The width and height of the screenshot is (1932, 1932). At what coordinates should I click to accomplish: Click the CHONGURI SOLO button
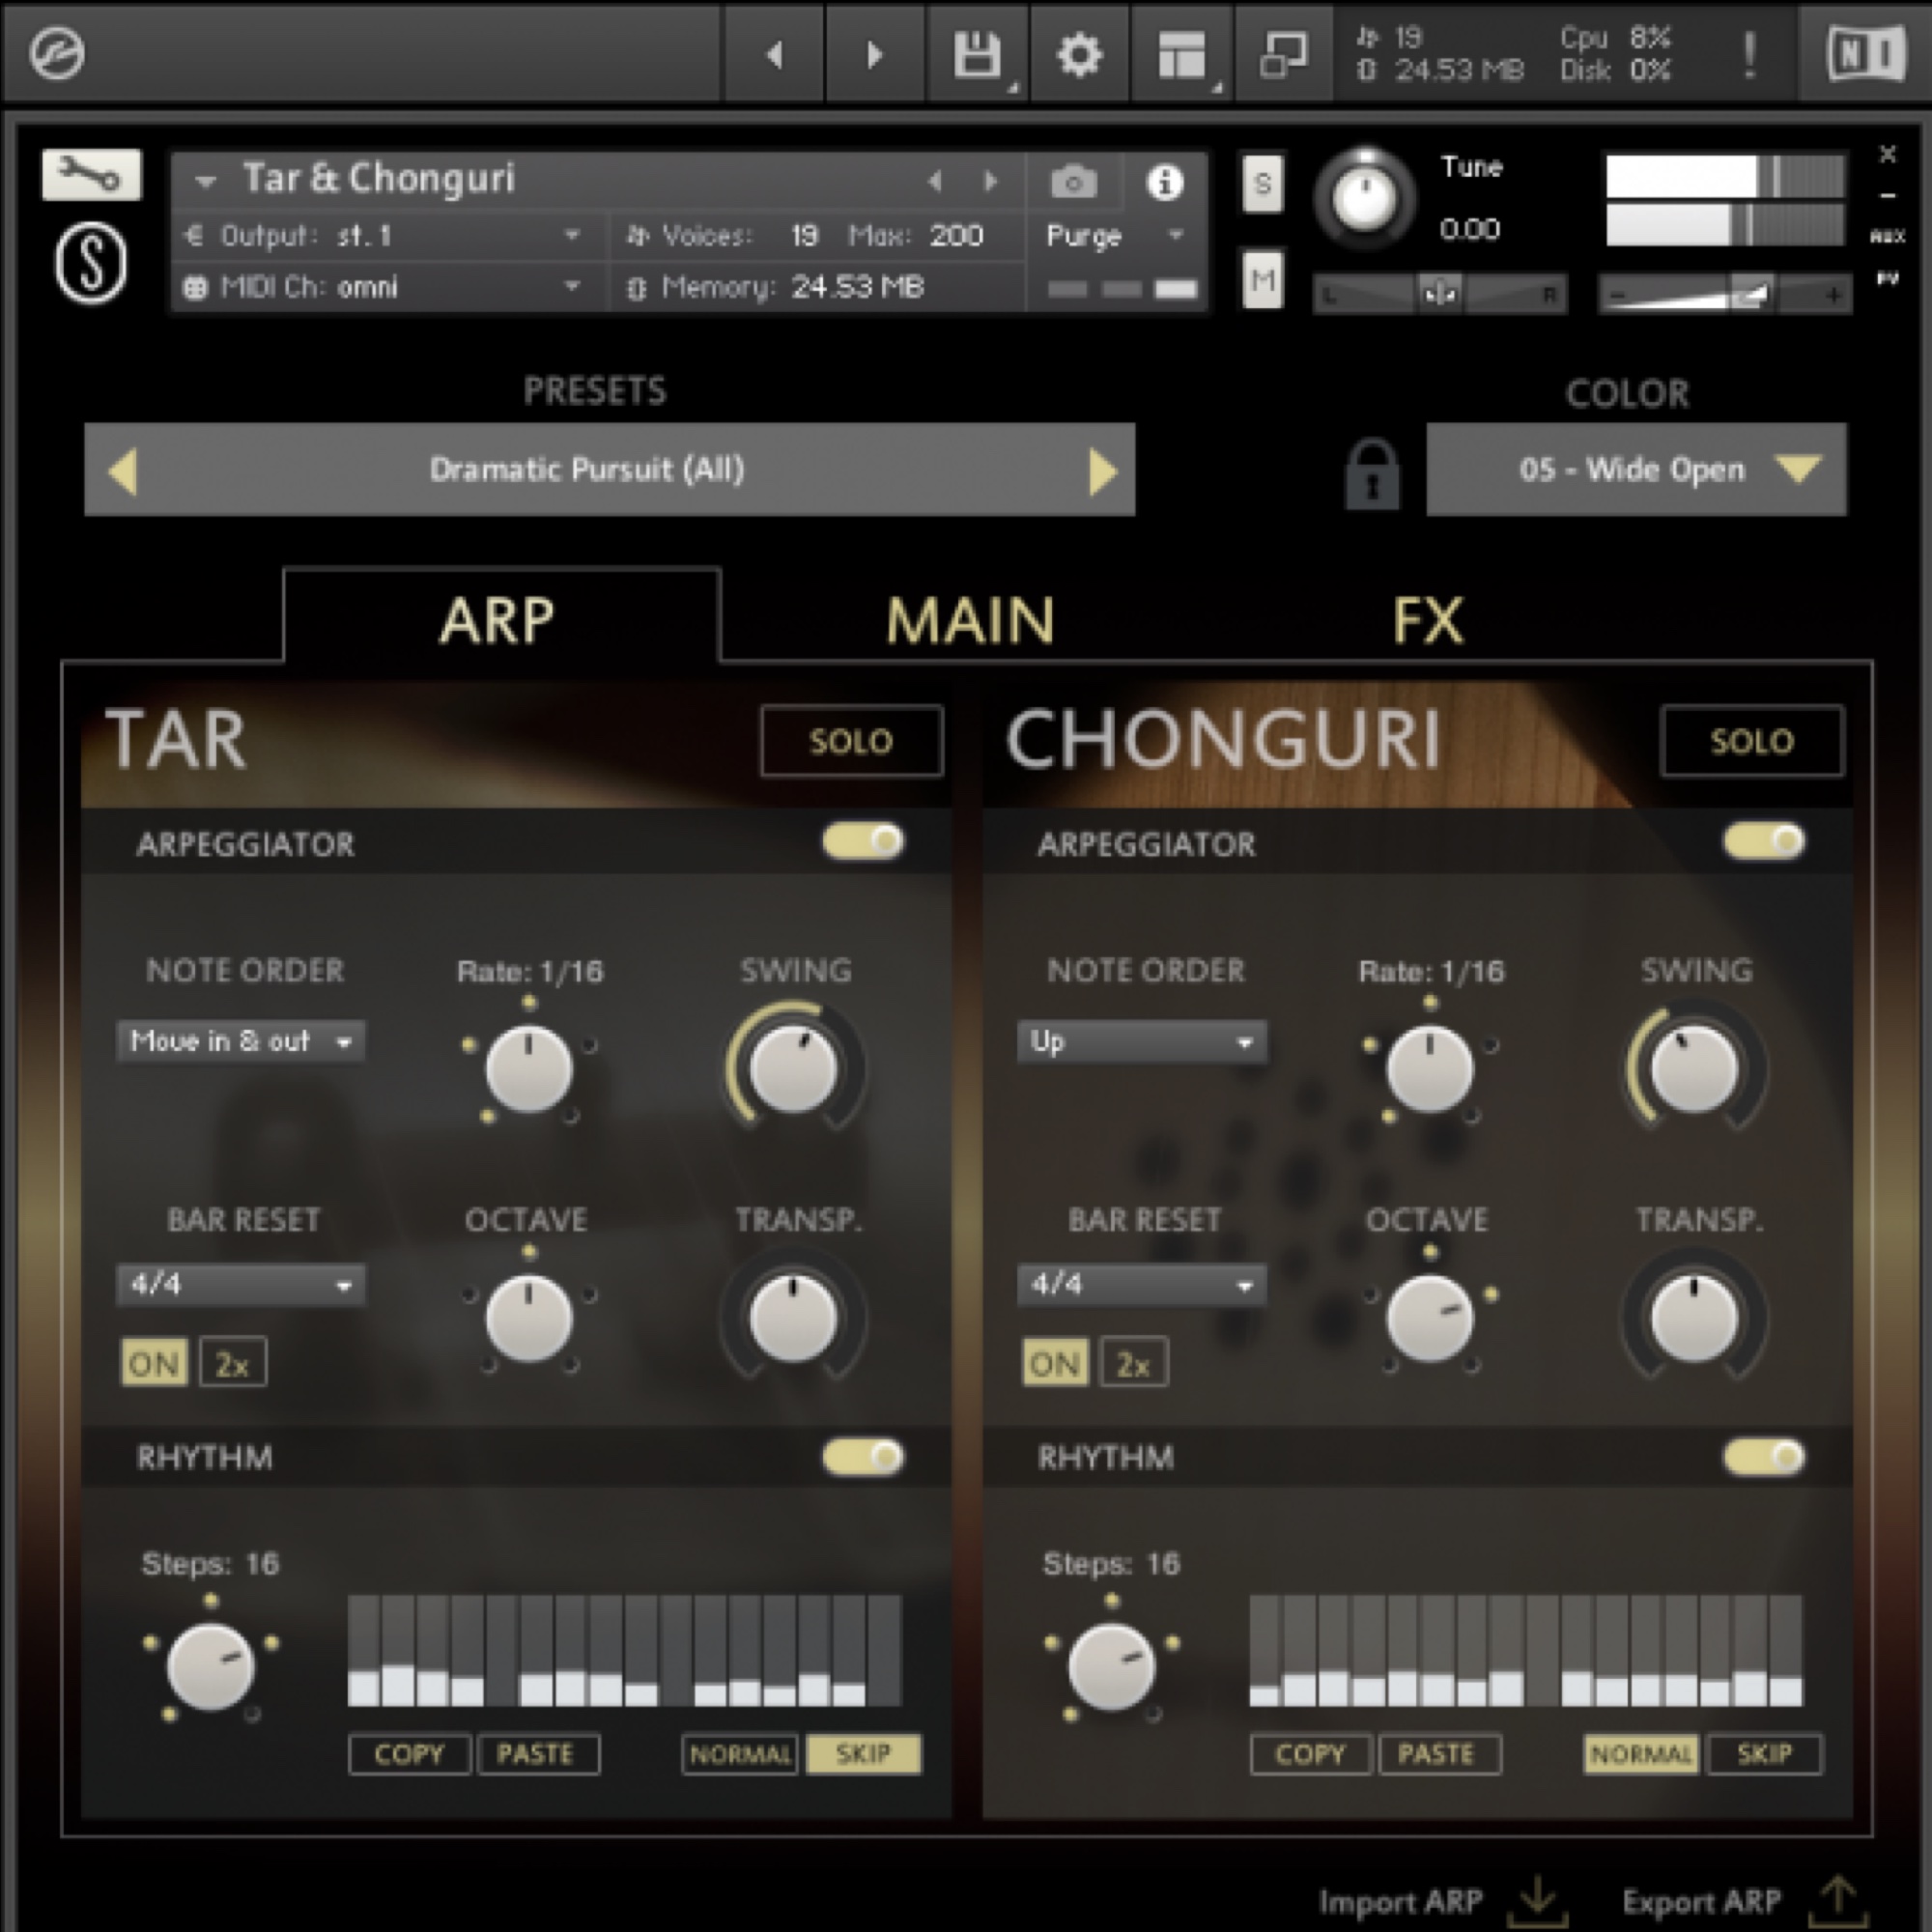(1752, 741)
